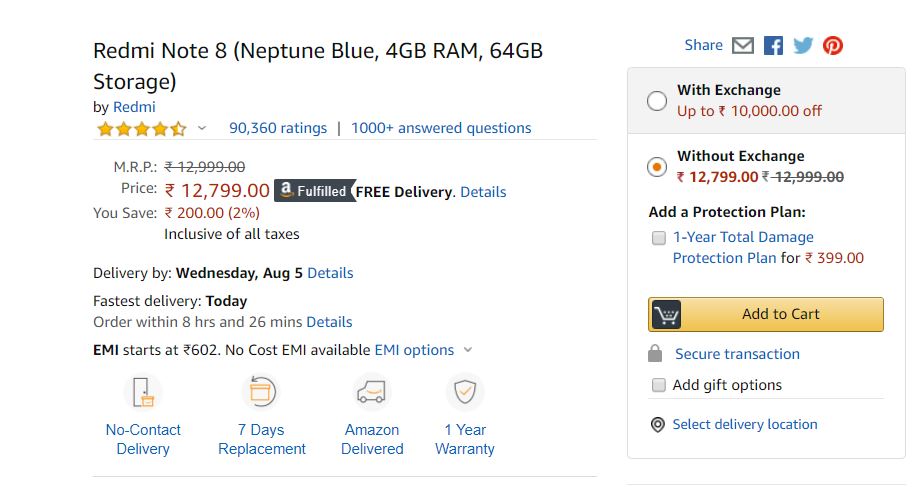The image size is (922, 487).
Task: Select the Without Exchange radio option
Action: click(x=657, y=167)
